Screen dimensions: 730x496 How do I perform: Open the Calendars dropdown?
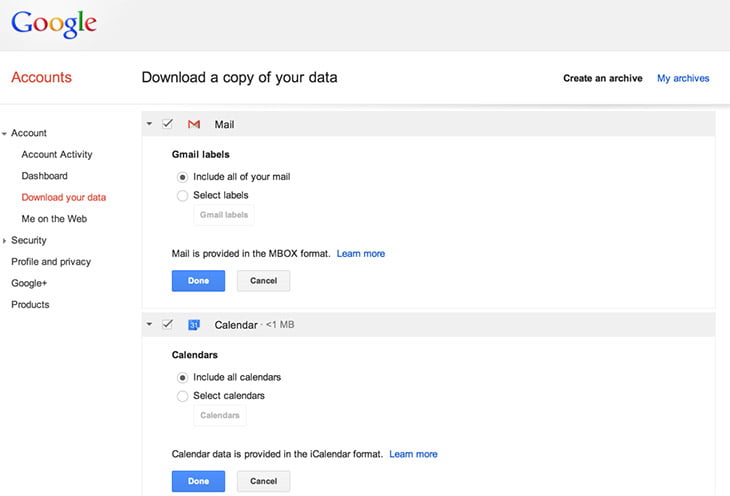click(x=220, y=415)
